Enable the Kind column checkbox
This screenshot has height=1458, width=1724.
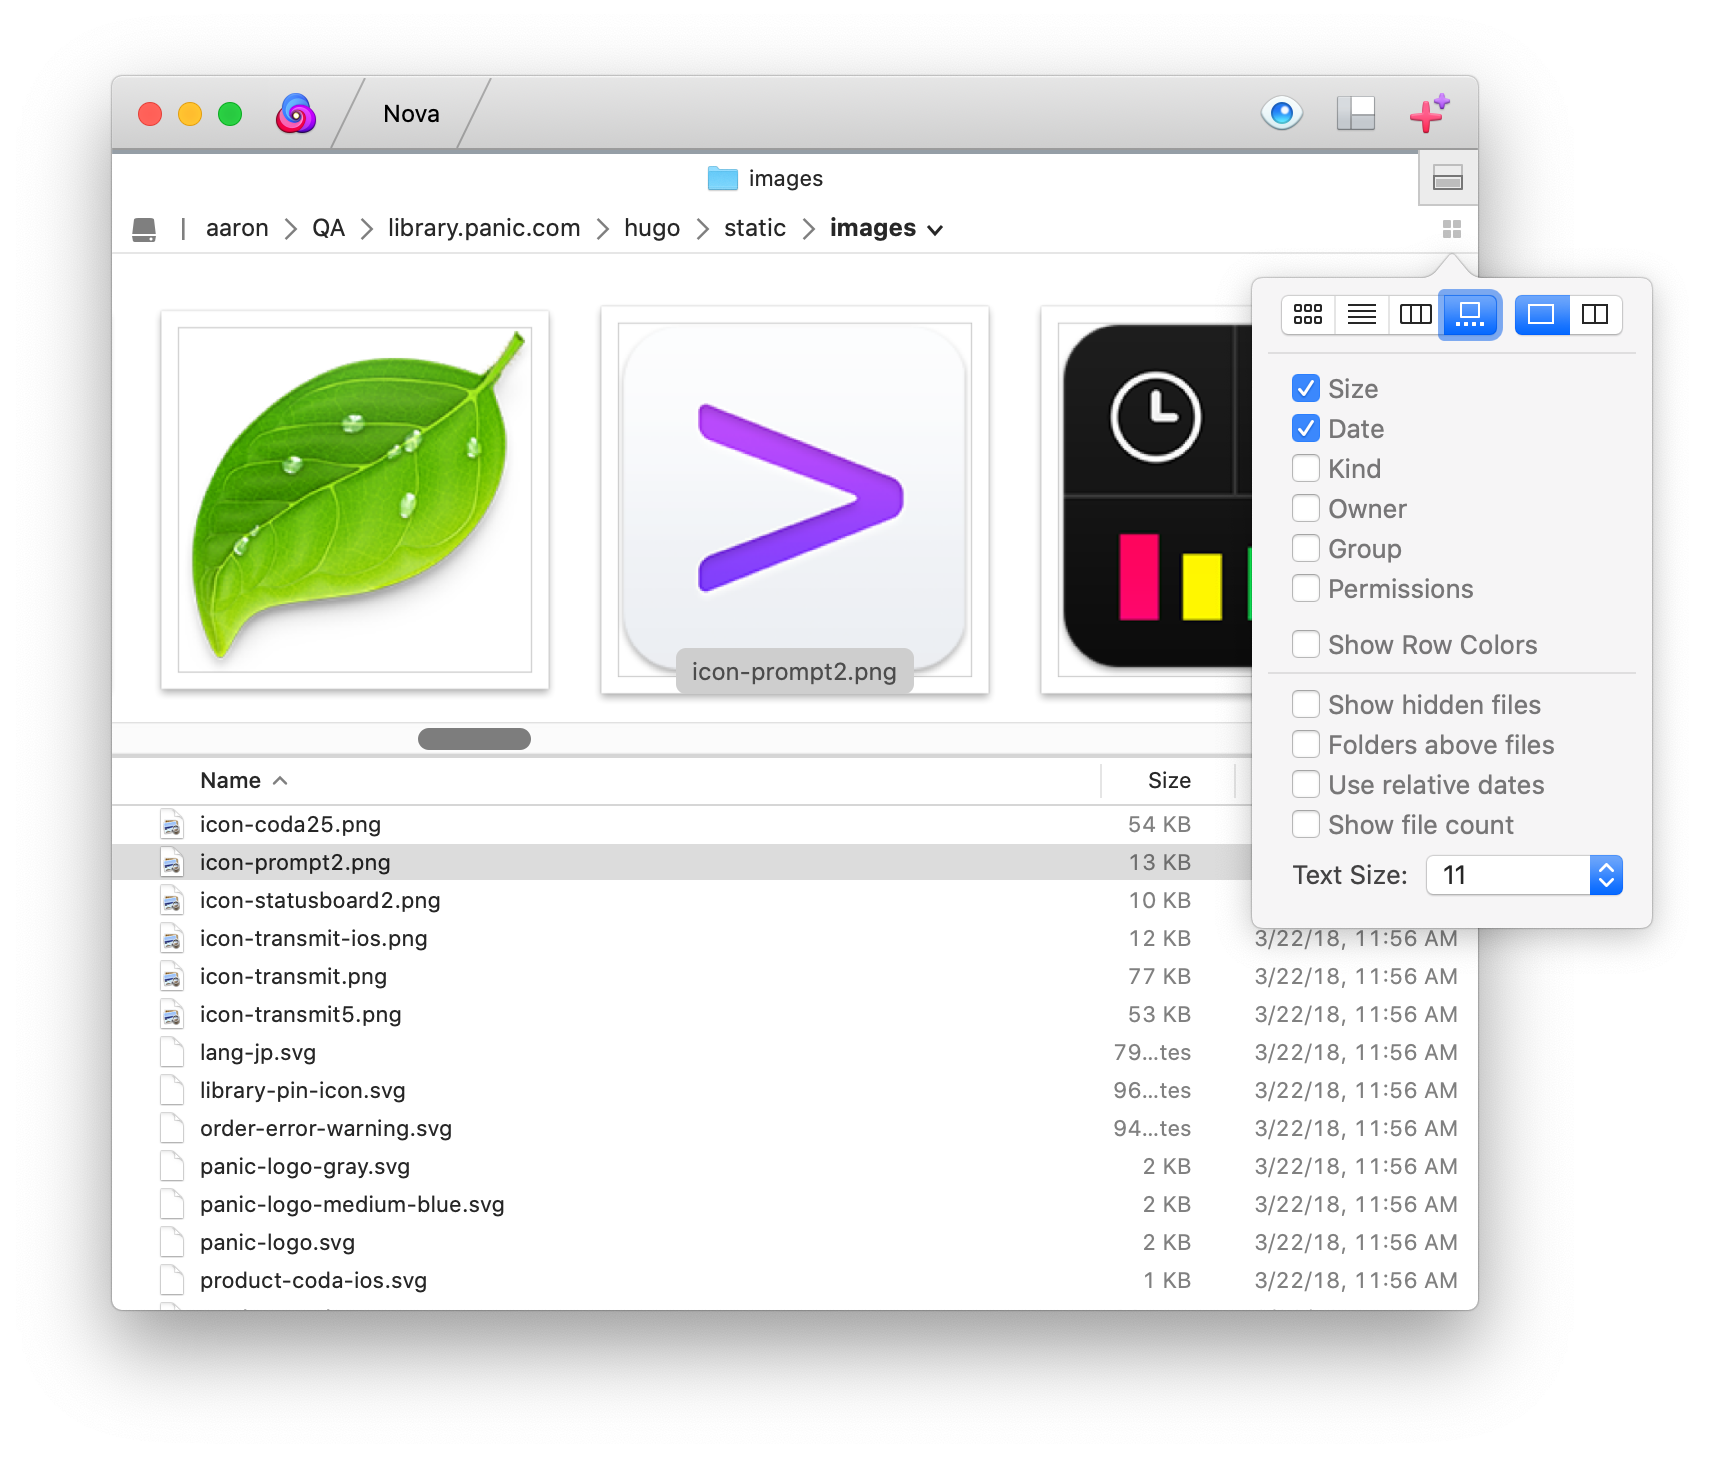(1306, 468)
